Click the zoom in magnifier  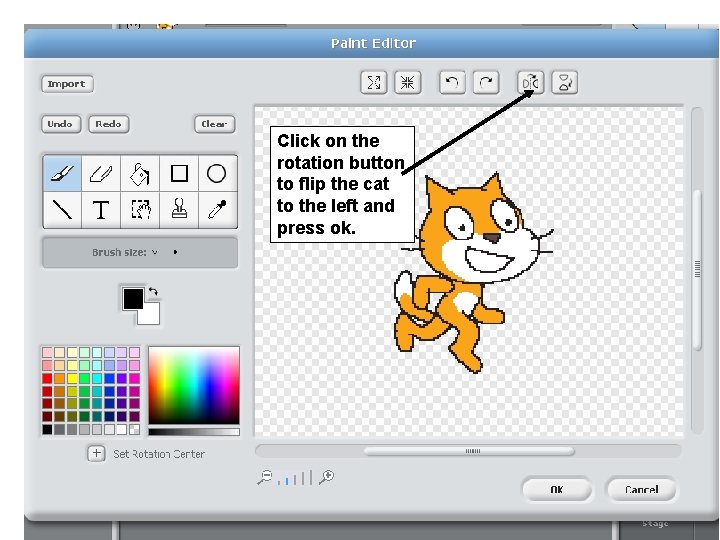(x=326, y=478)
